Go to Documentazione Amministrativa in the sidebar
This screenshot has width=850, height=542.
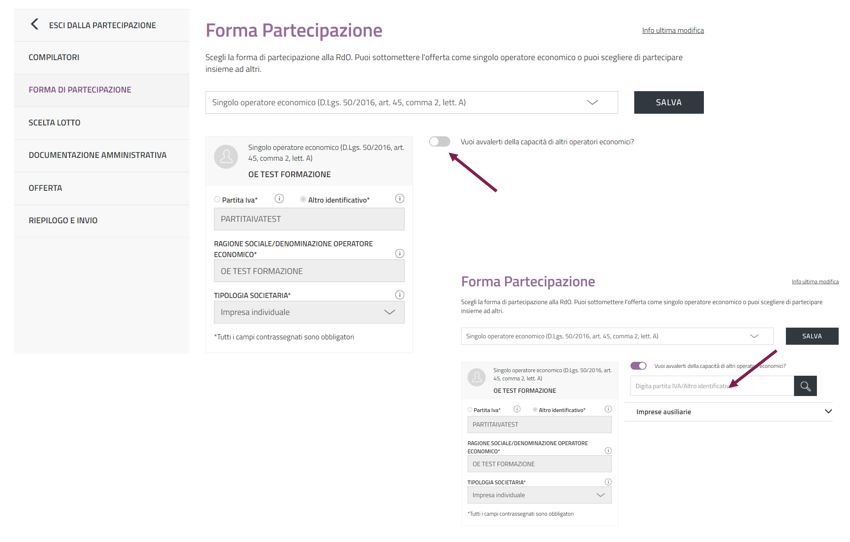pos(97,155)
